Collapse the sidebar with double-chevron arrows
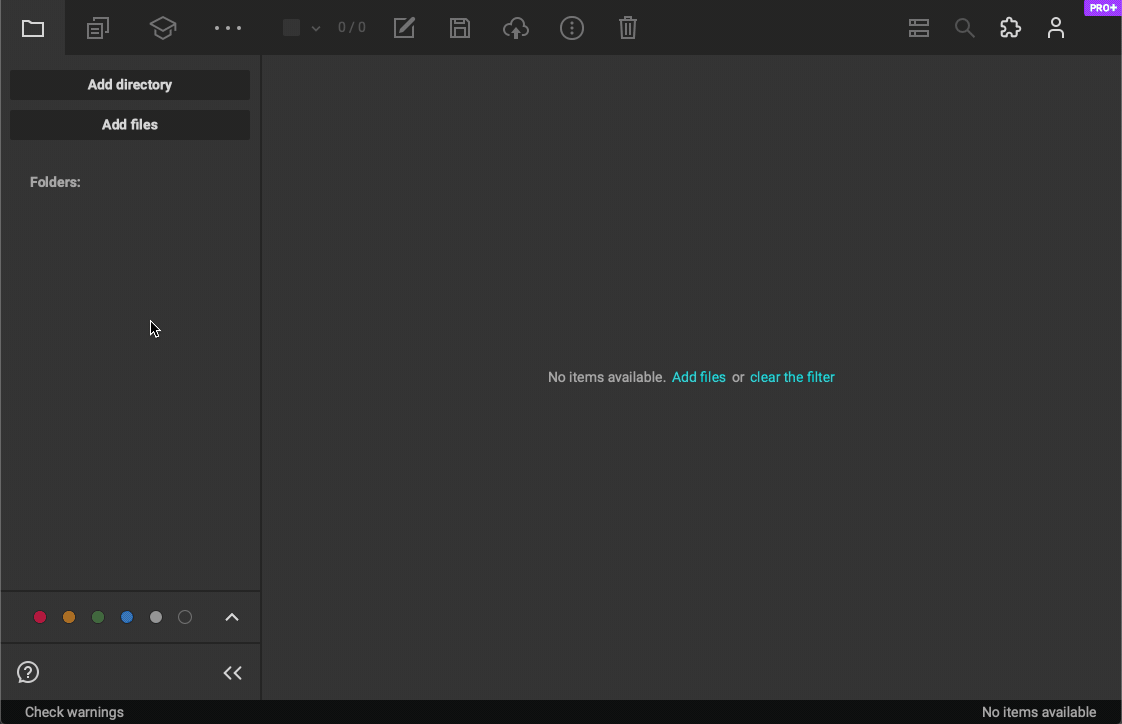The height and width of the screenshot is (724, 1122). pos(232,672)
